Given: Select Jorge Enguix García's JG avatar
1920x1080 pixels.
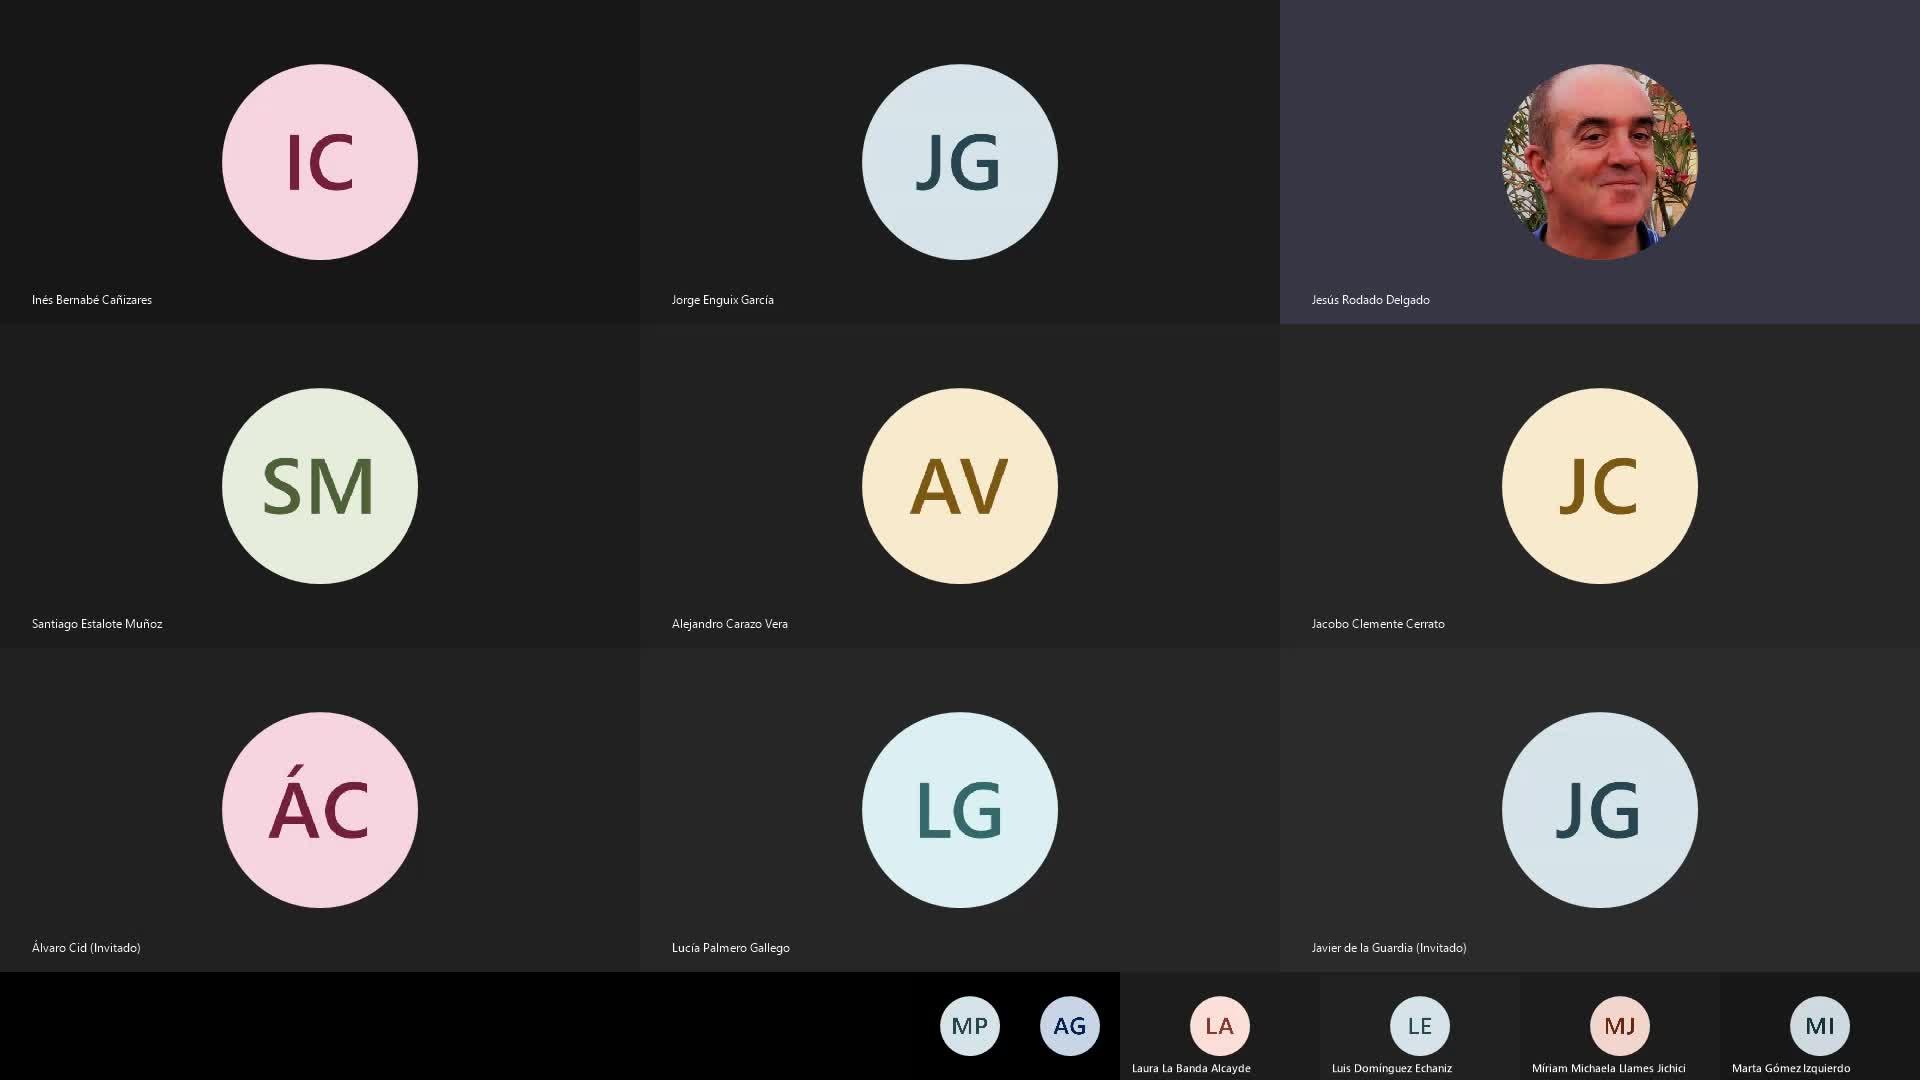Looking at the screenshot, I should (x=960, y=162).
